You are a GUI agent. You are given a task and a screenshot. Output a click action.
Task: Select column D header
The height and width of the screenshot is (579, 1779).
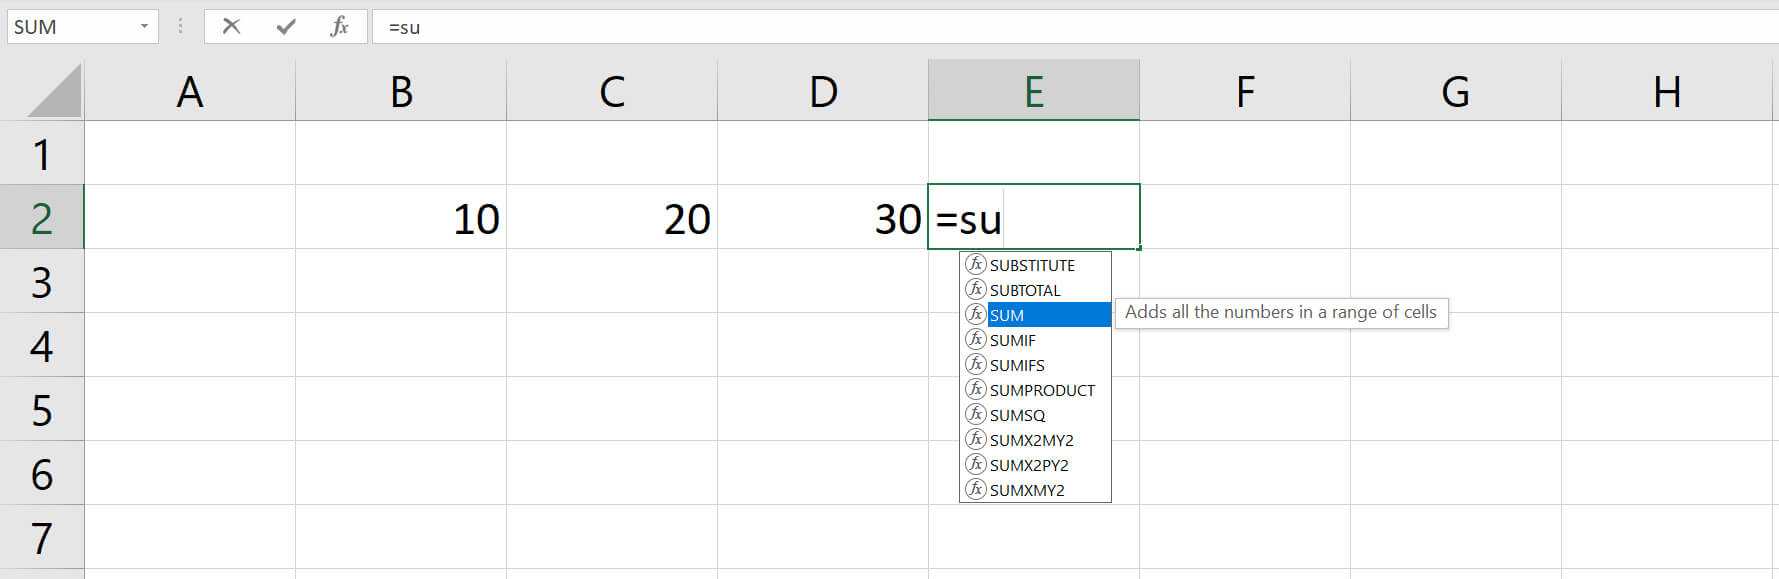pyautogui.click(x=823, y=91)
